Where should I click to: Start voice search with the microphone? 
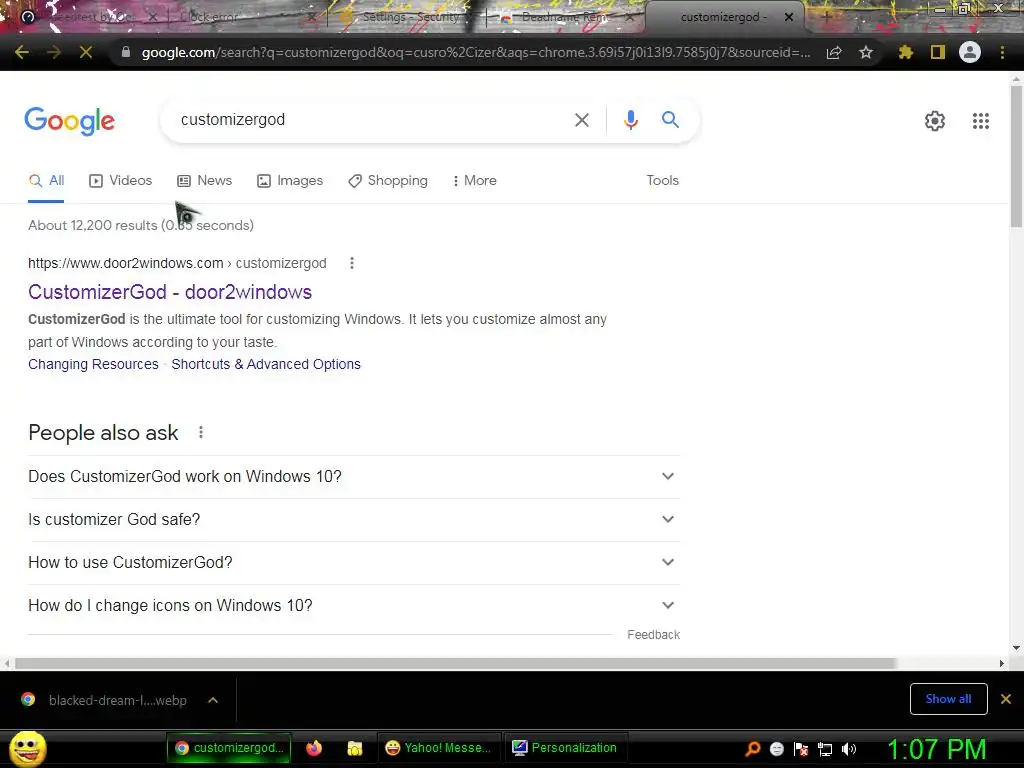[631, 120]
